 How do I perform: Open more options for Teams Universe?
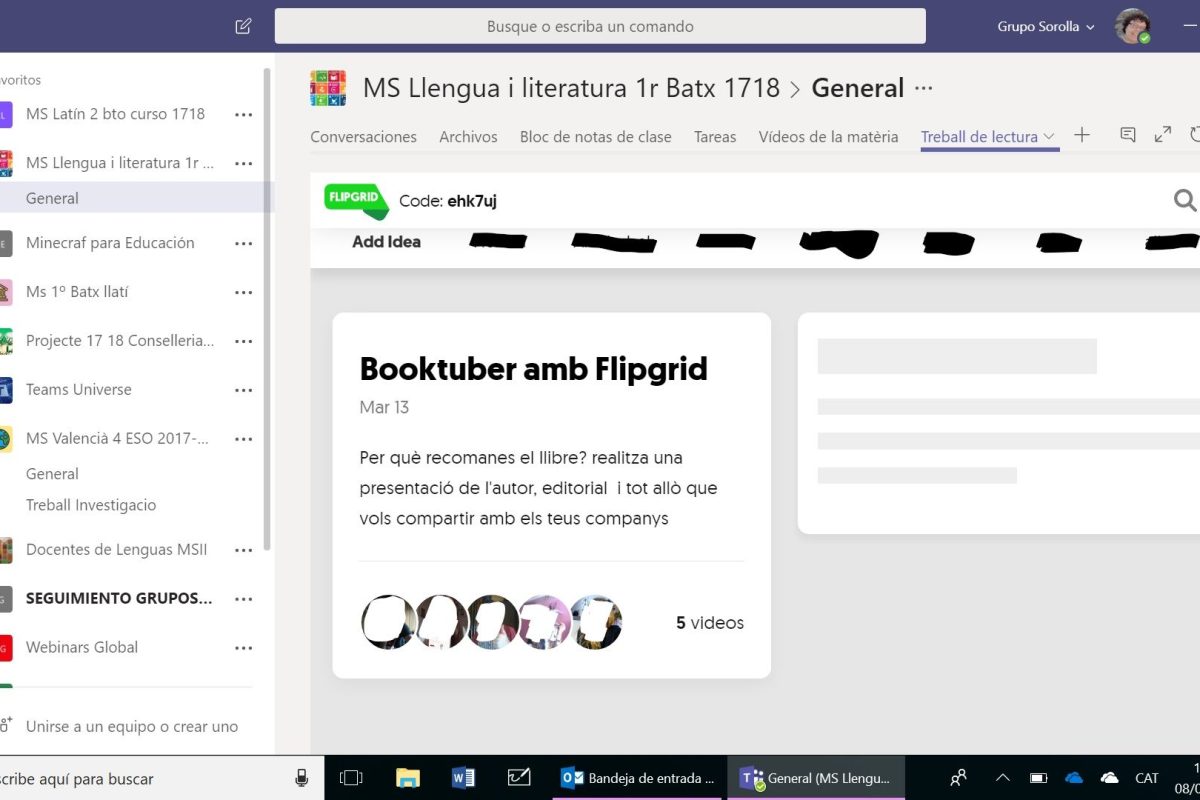point(243,390)
